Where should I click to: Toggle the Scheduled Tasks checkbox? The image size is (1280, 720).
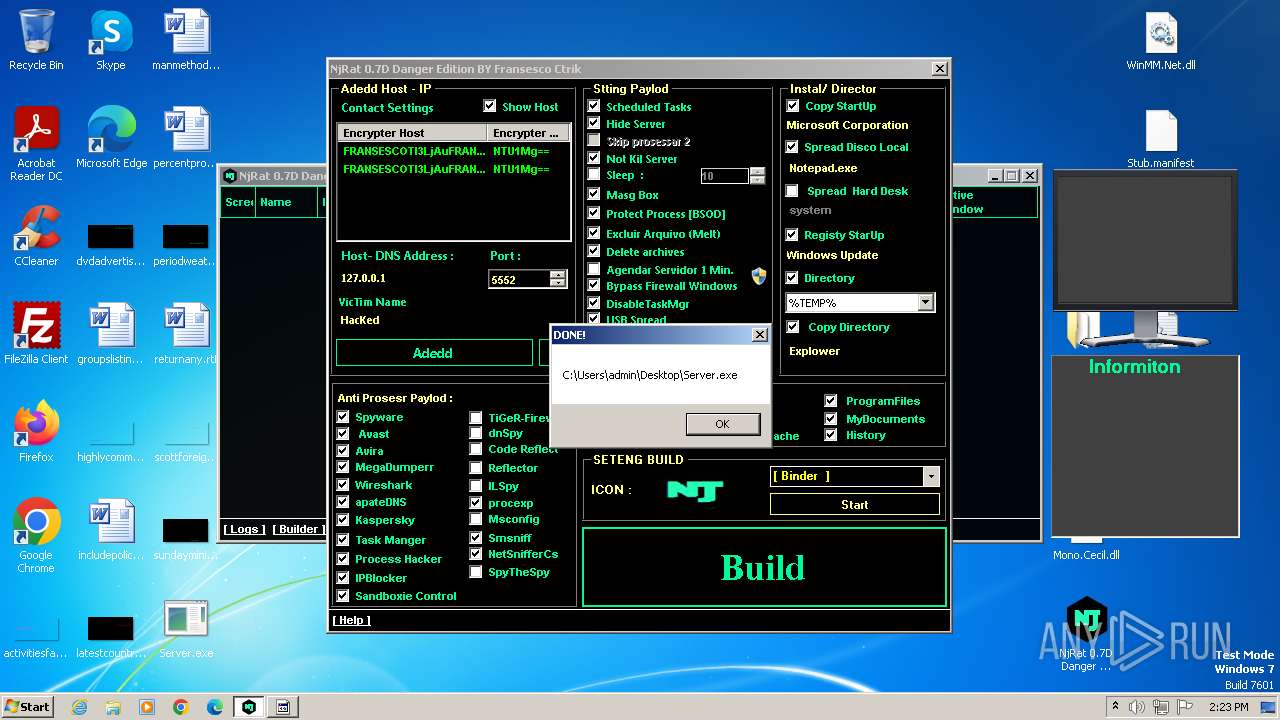point(594,106)
